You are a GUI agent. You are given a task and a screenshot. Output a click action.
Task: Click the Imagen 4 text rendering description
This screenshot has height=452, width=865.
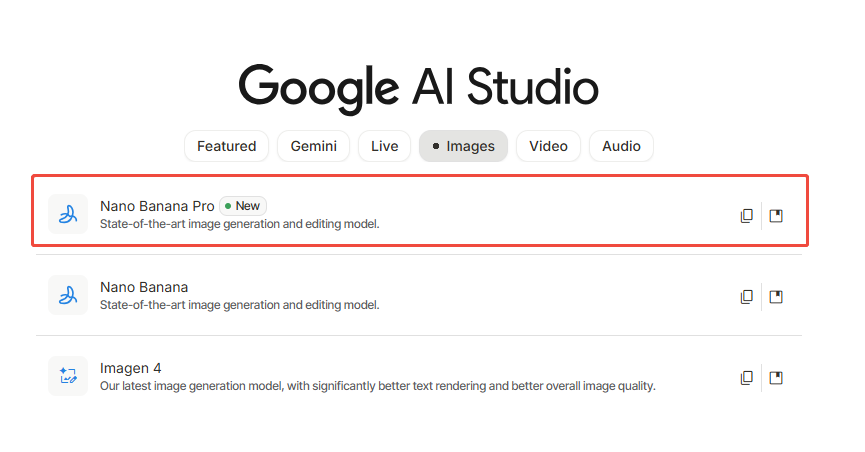(x=377, y=386)
